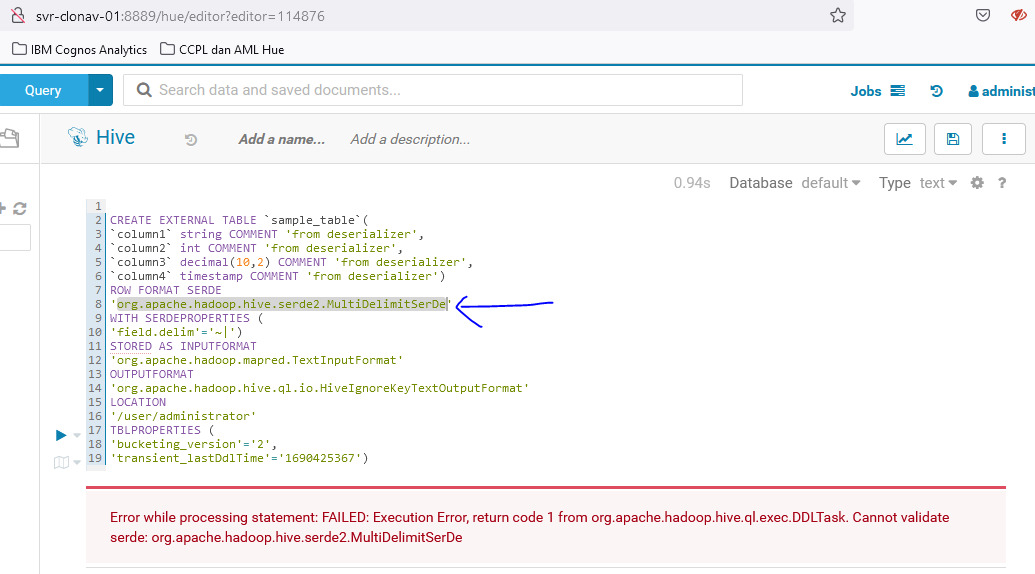Screen dimensions: 1035x574
Task: Save the query using the floppy disk icon
Action: (x=952, y=139)
